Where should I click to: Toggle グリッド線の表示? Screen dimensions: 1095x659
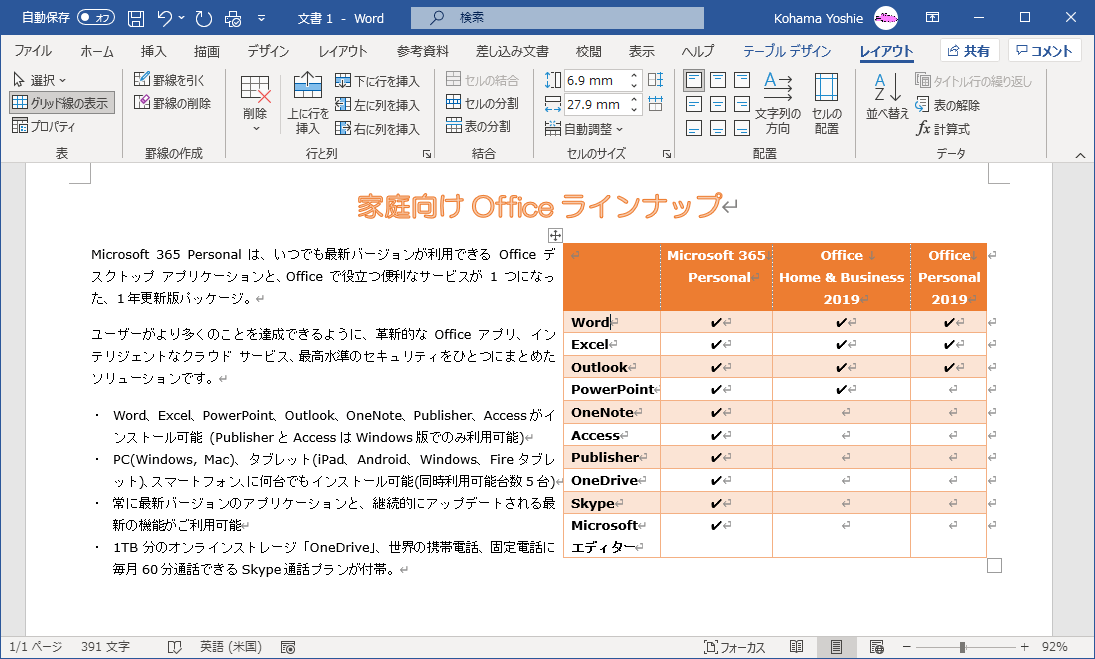pos(61,103)
